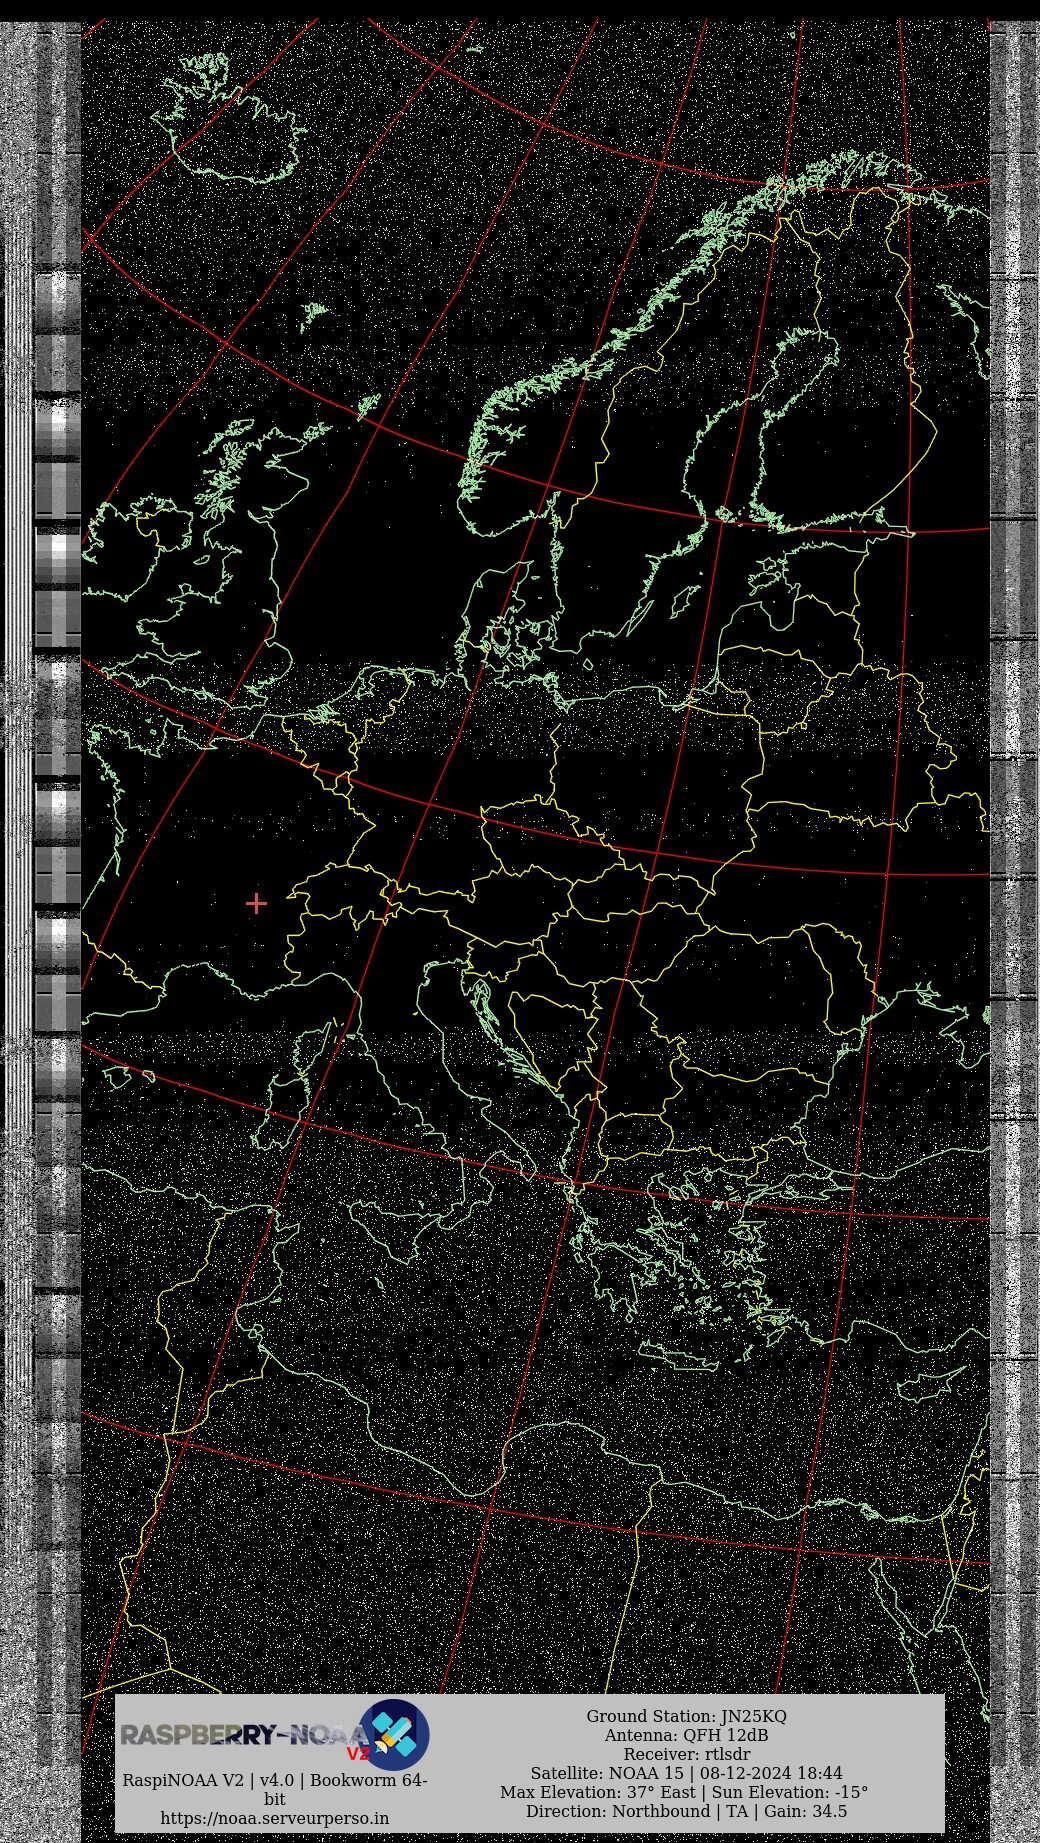
Task: Click the RaspiNOAA V2 v4.0 version text
Action: 275,1780
